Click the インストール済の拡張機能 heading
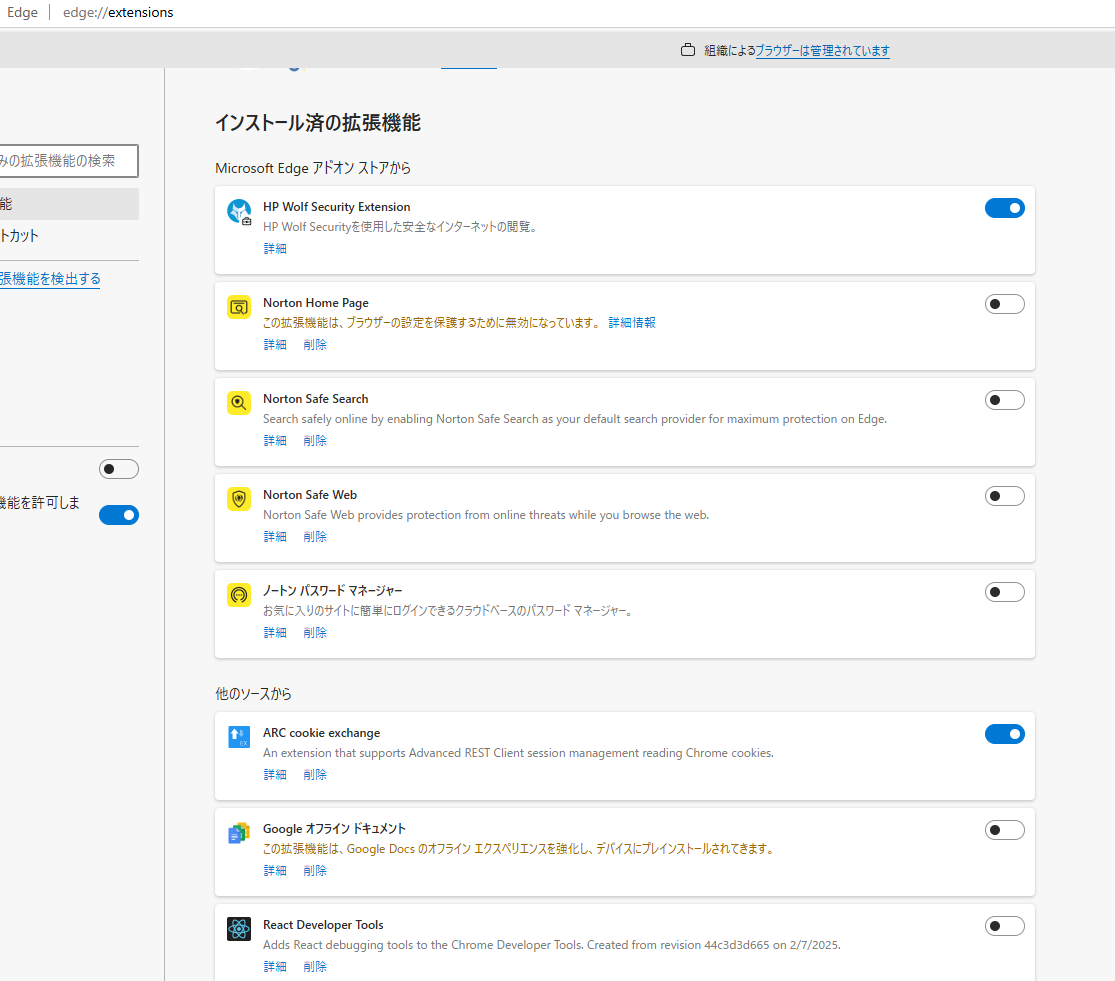 coord(318,122)
